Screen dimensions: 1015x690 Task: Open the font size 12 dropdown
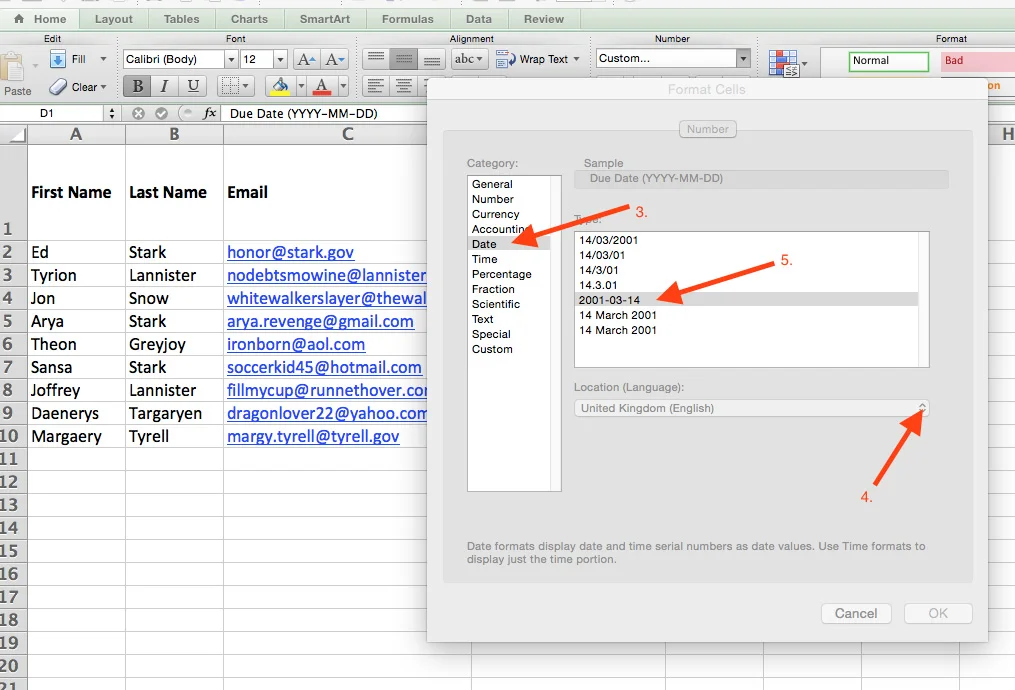[x=280, y=60]
